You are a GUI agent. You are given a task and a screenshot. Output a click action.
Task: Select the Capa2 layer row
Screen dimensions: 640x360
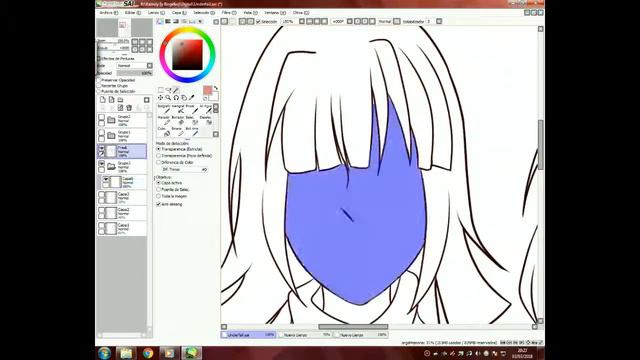[122, 213]
